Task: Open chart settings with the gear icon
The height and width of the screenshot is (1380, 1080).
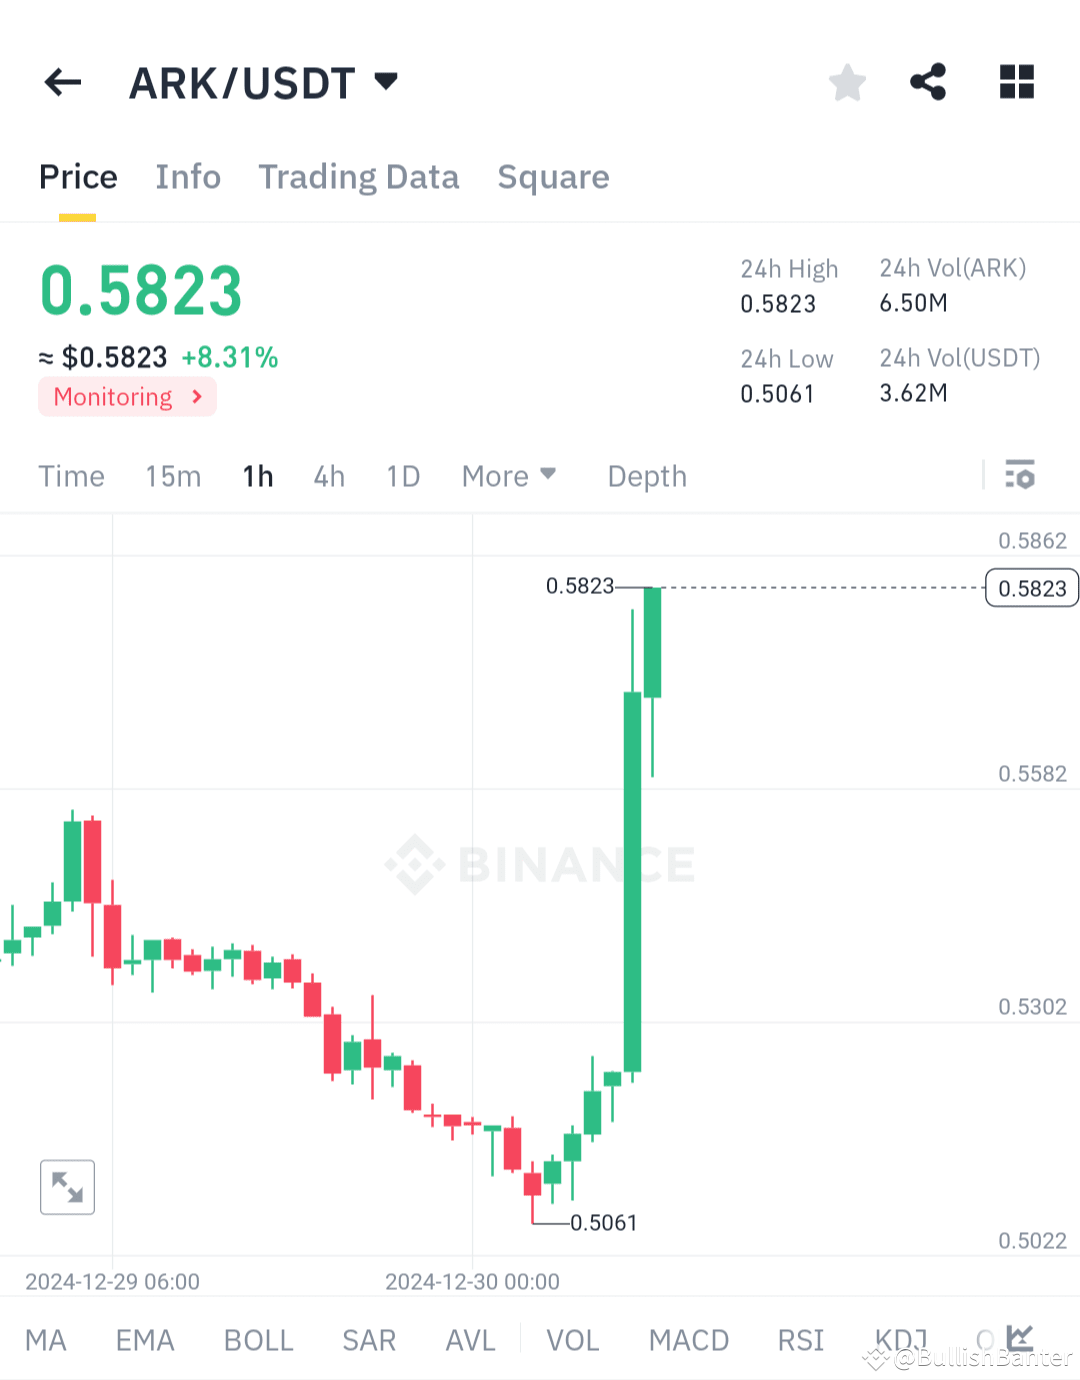Action: (1020, 476)
